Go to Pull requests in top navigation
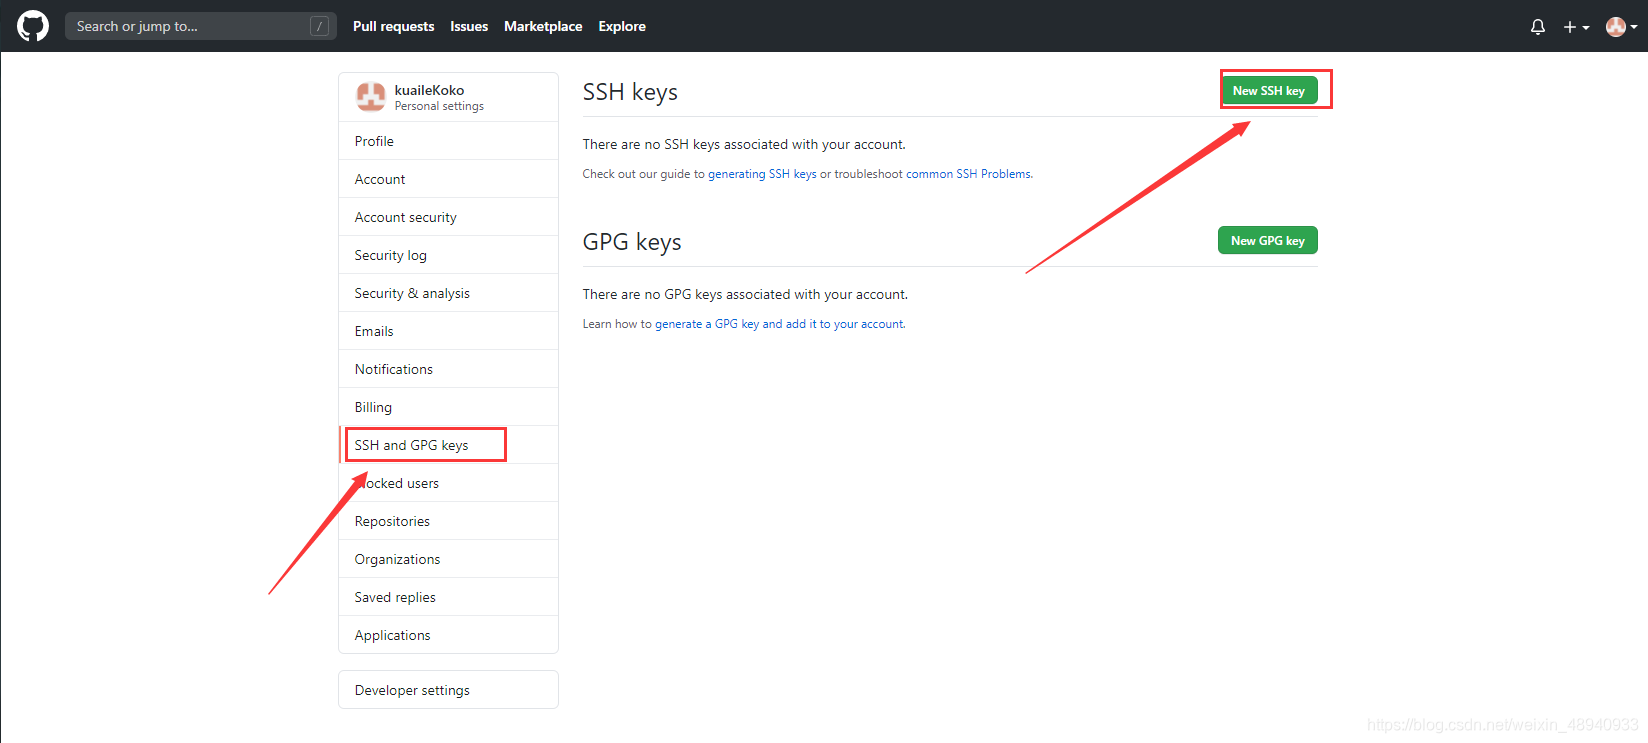The height and width of the screenshot is (743, 1648). (x=393, y=26)
